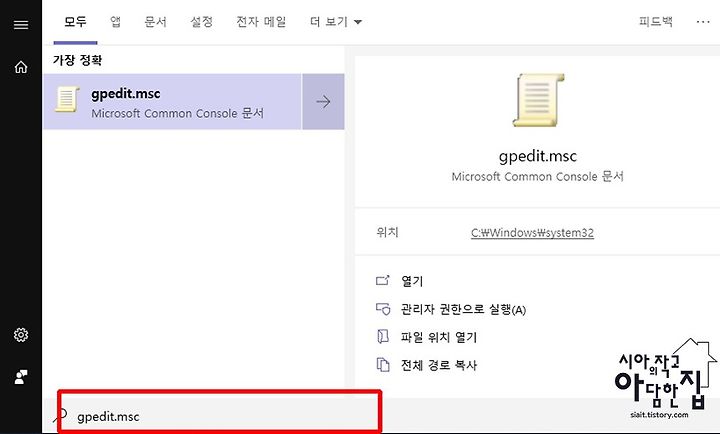
Task: Switch to the 전자 메일 (Email) tab
Action: (x=261, y=22)
